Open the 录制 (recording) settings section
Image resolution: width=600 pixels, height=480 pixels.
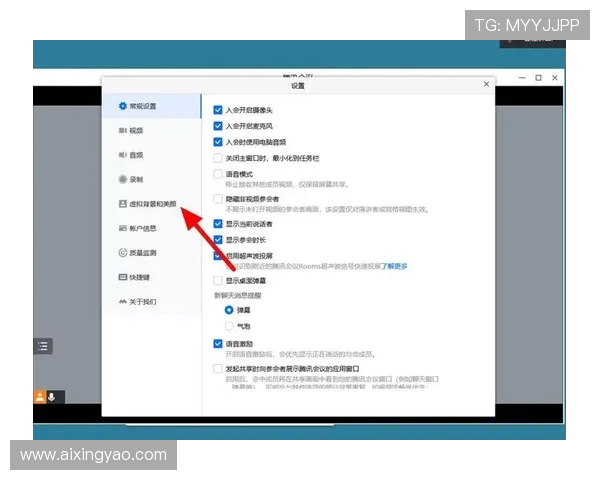pos(151,179)
